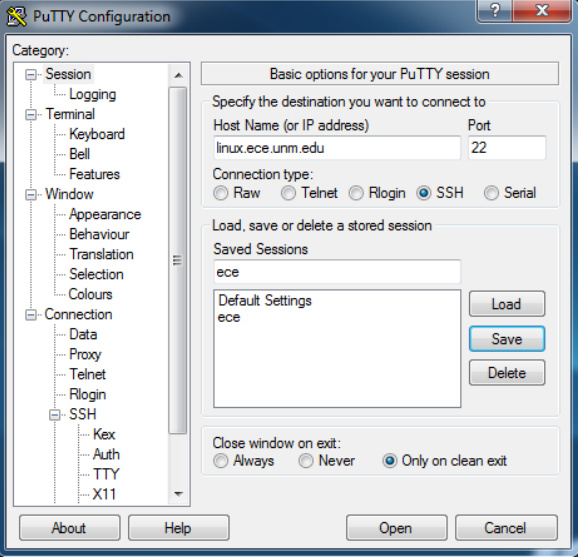580x557 pixels.
Task: Open the Keyboard settings category
Action: pos(97,134)
